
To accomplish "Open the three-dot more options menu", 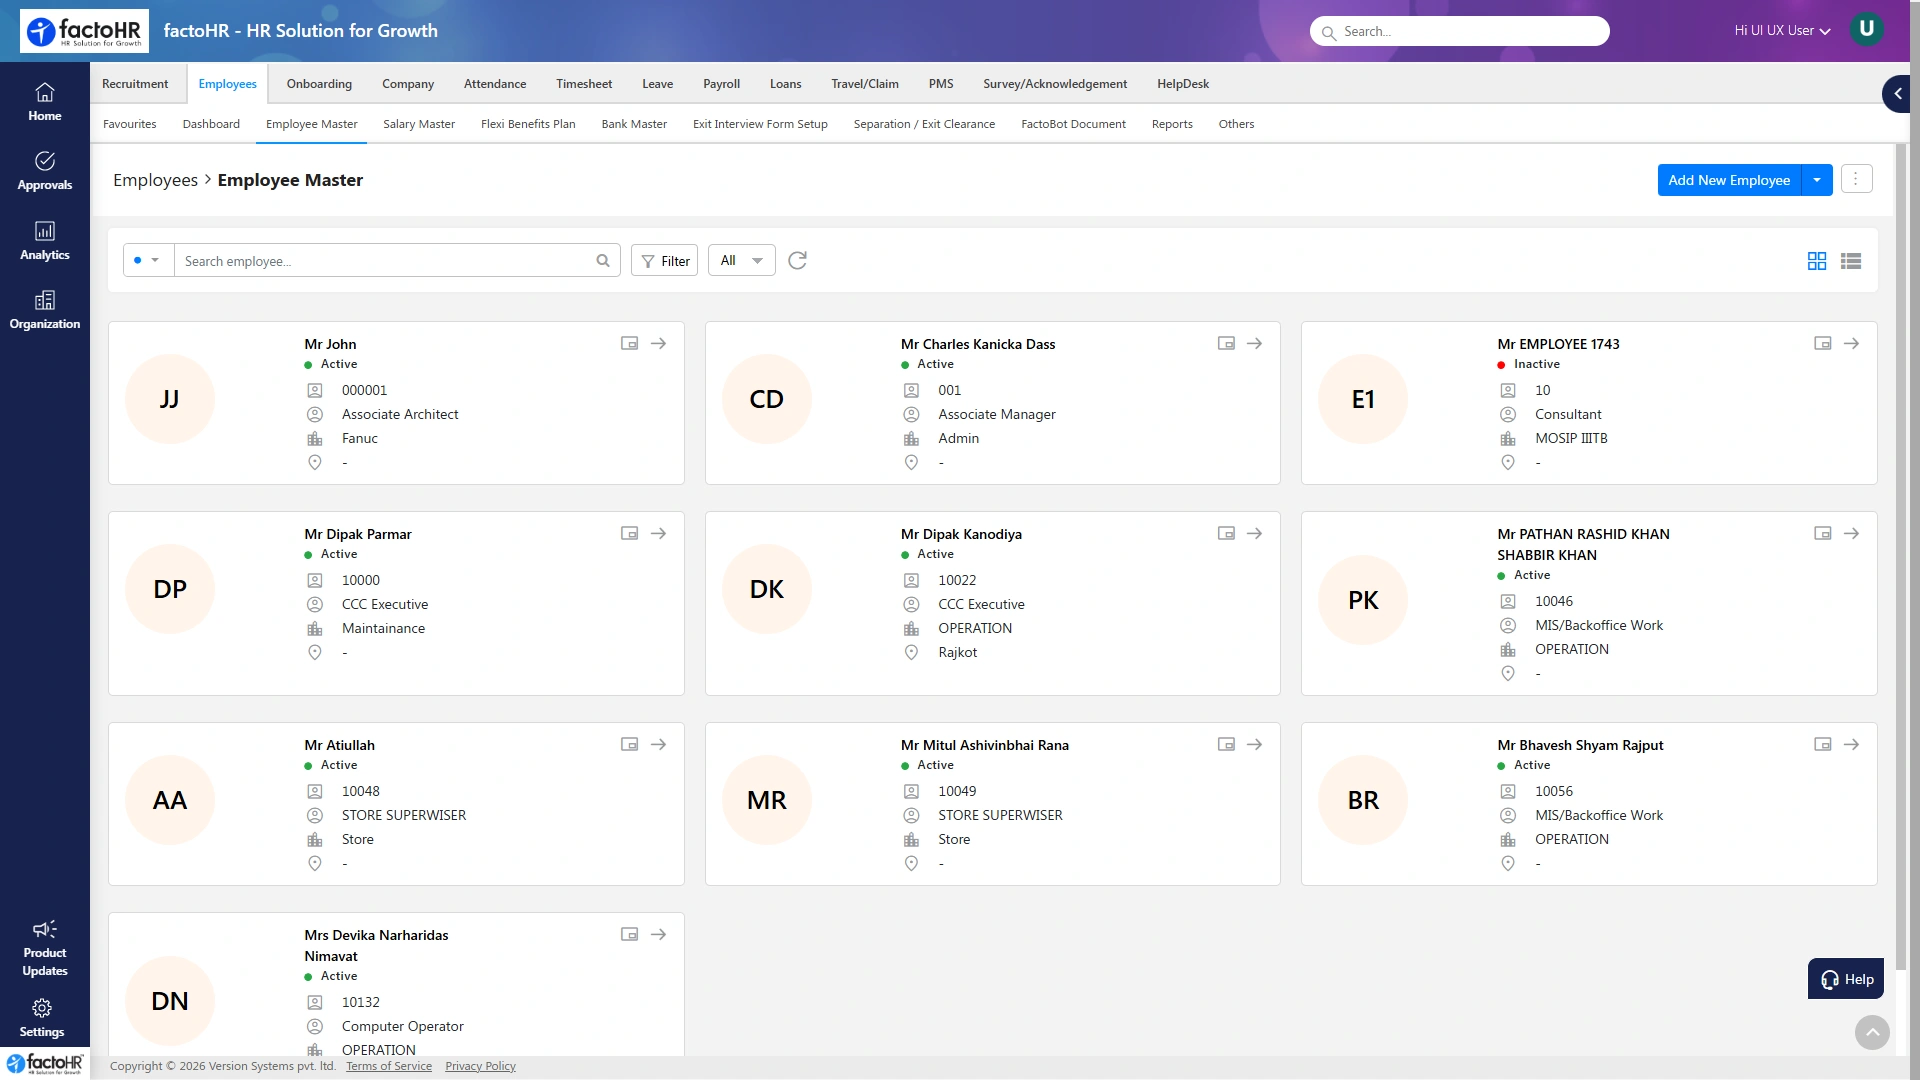I will point(1856,179).
